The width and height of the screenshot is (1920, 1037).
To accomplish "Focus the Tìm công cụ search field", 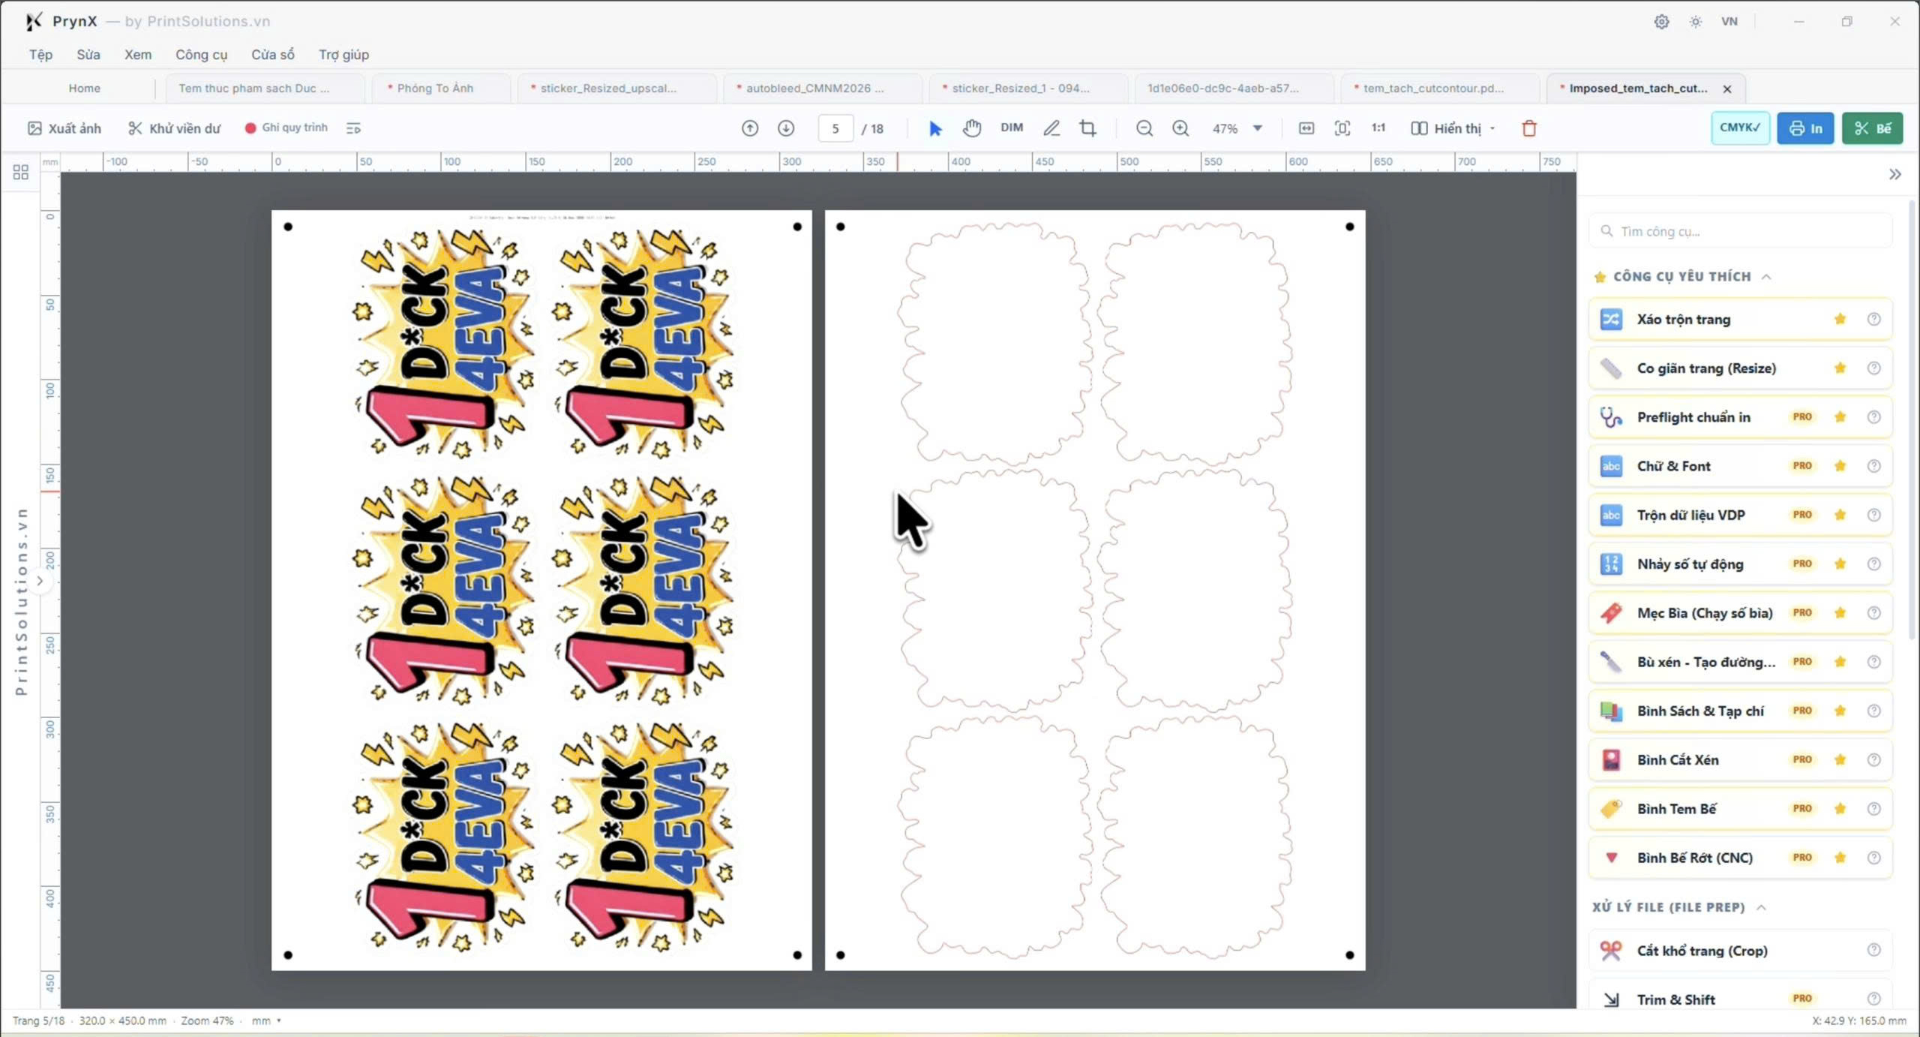I will tap(1740, 231).
